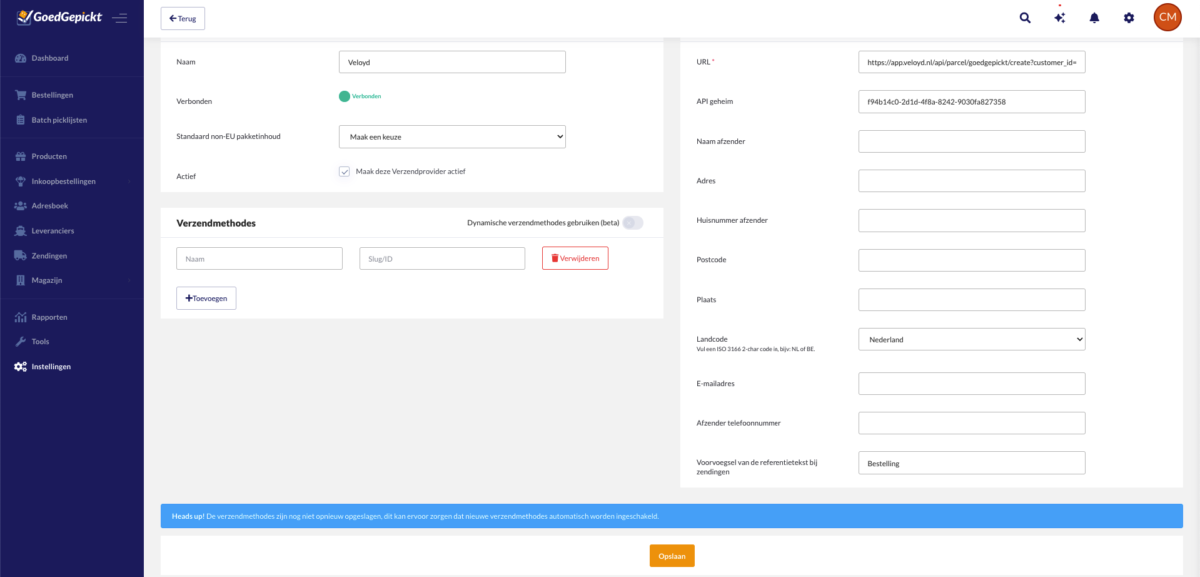Click the red Verwijderen button
The width and height of the screenshot is (1200, 577).
[x=574, y=258]
